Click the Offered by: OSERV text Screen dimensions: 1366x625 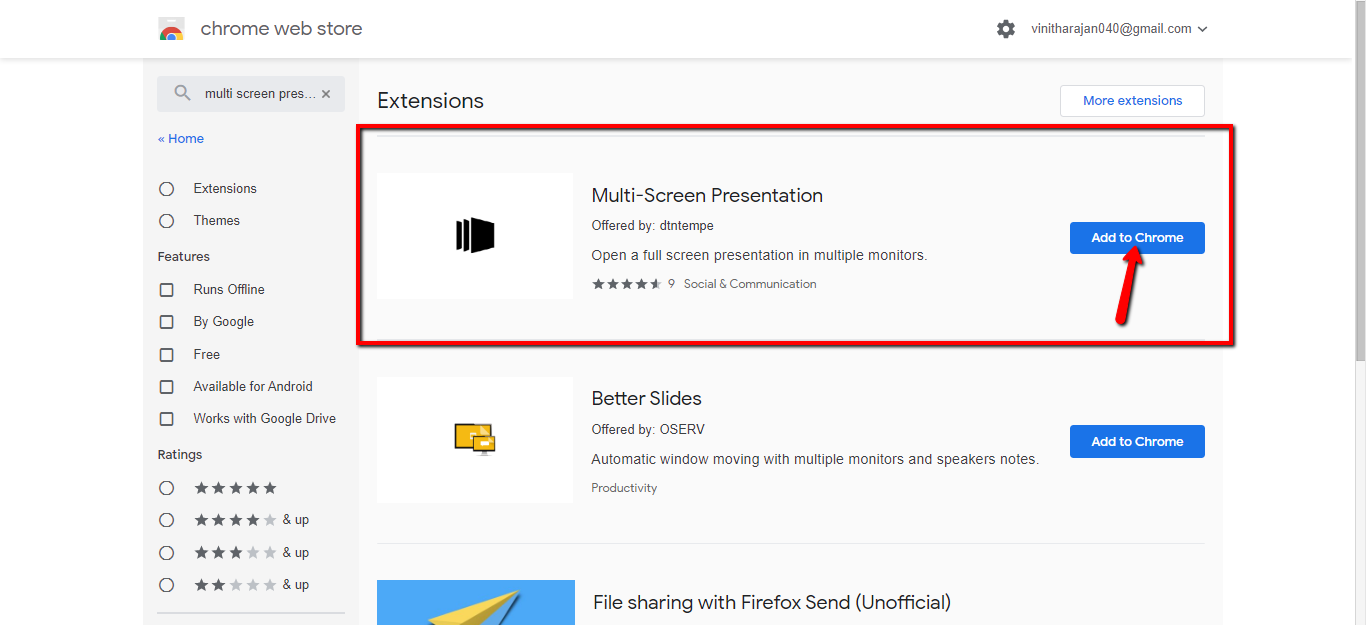tap(648, 430)
